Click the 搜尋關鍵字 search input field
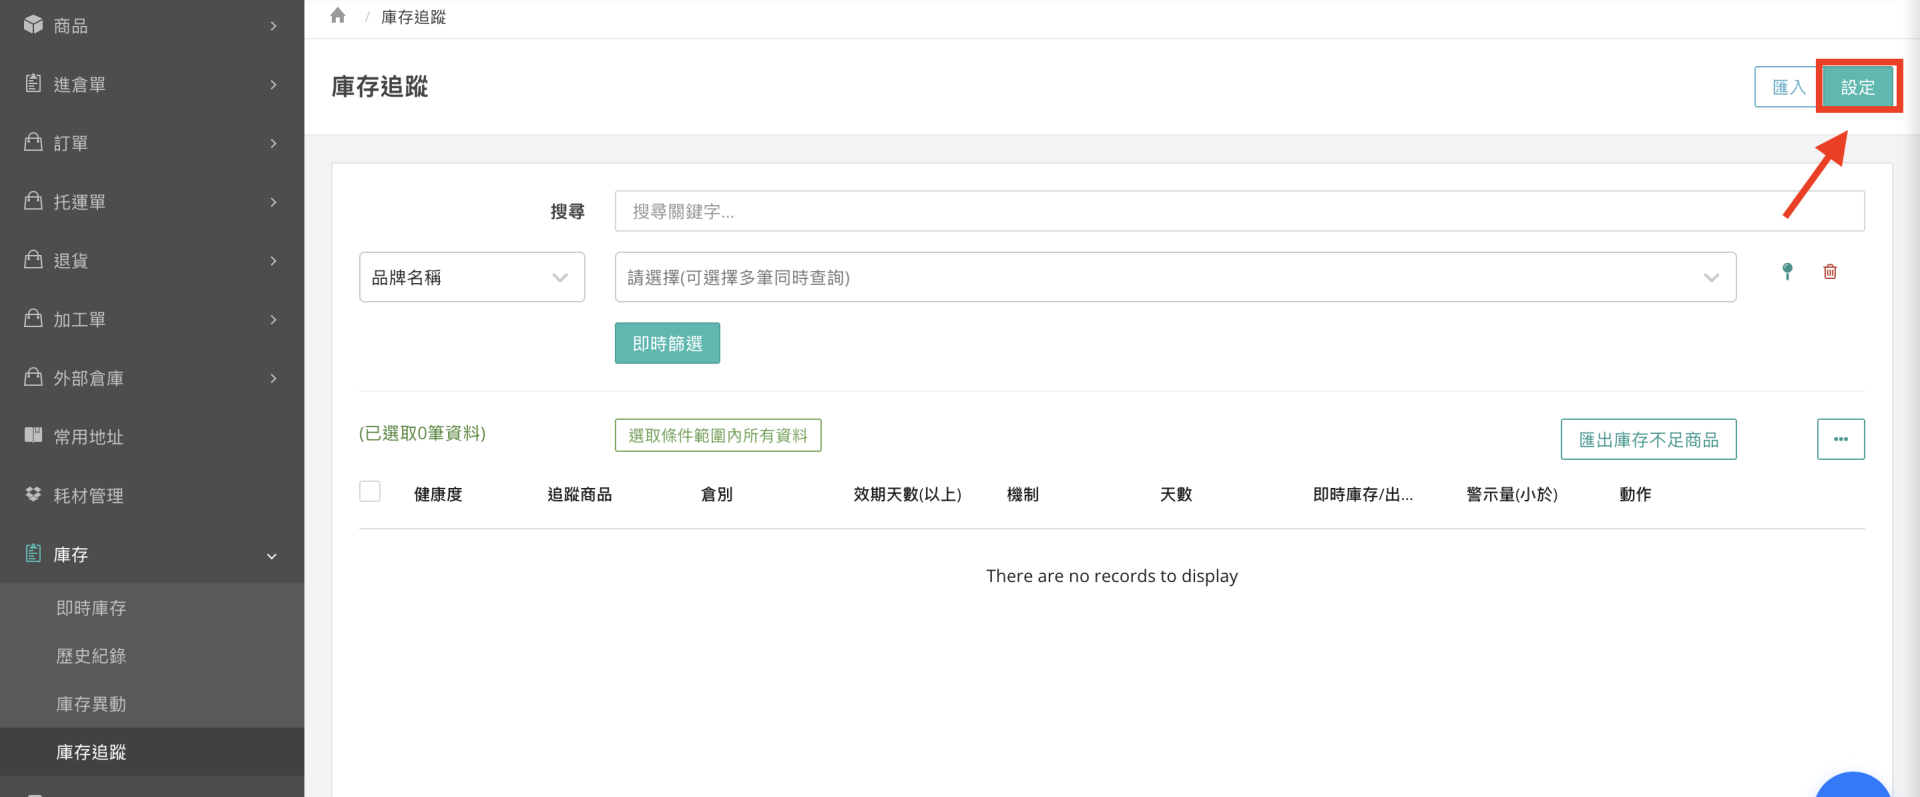1920x797 pixels. [x=1238, y=212]
